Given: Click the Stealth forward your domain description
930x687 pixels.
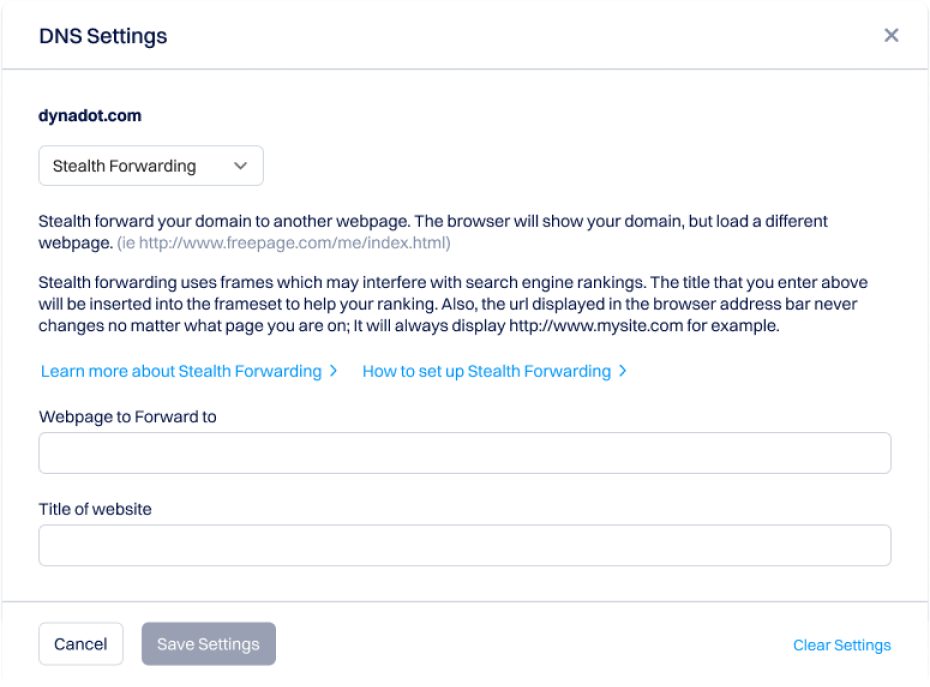Looking at the screenshot, I should [x=432, y=221].
